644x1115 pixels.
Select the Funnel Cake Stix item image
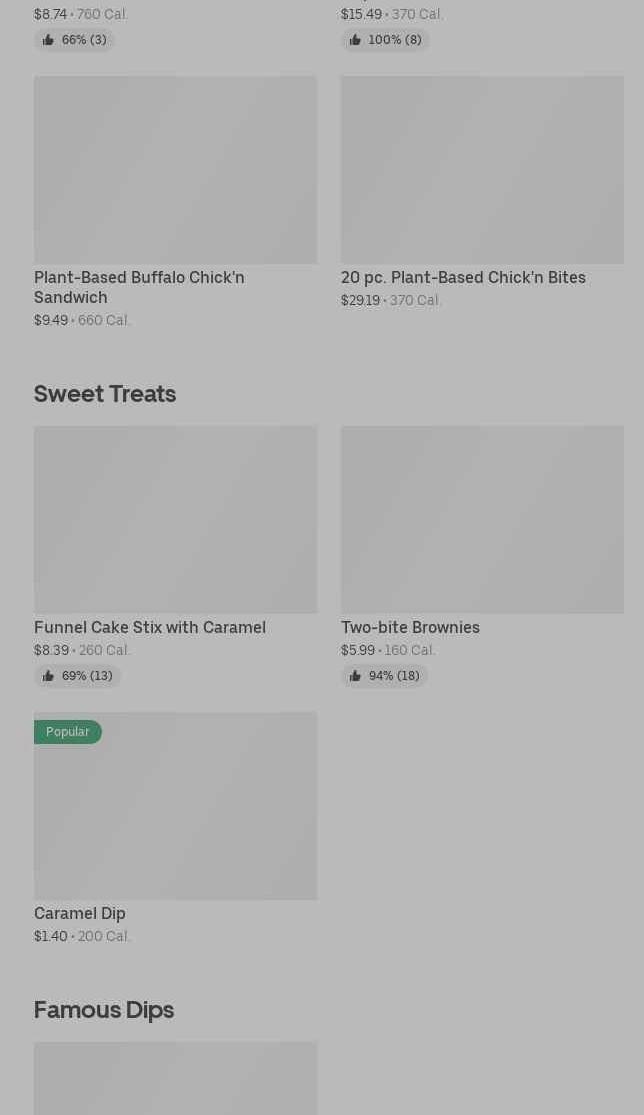(x=175, y=520)
